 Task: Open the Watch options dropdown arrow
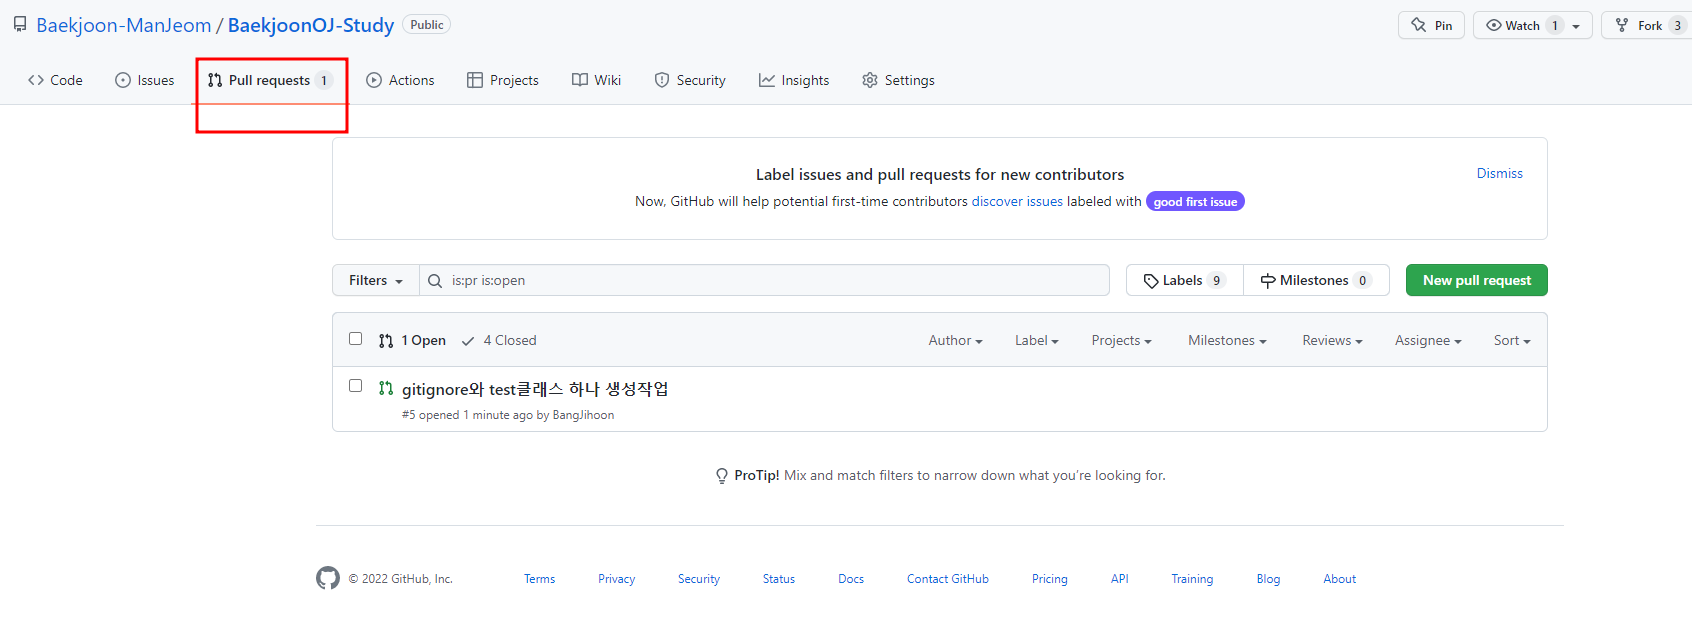1576,26
